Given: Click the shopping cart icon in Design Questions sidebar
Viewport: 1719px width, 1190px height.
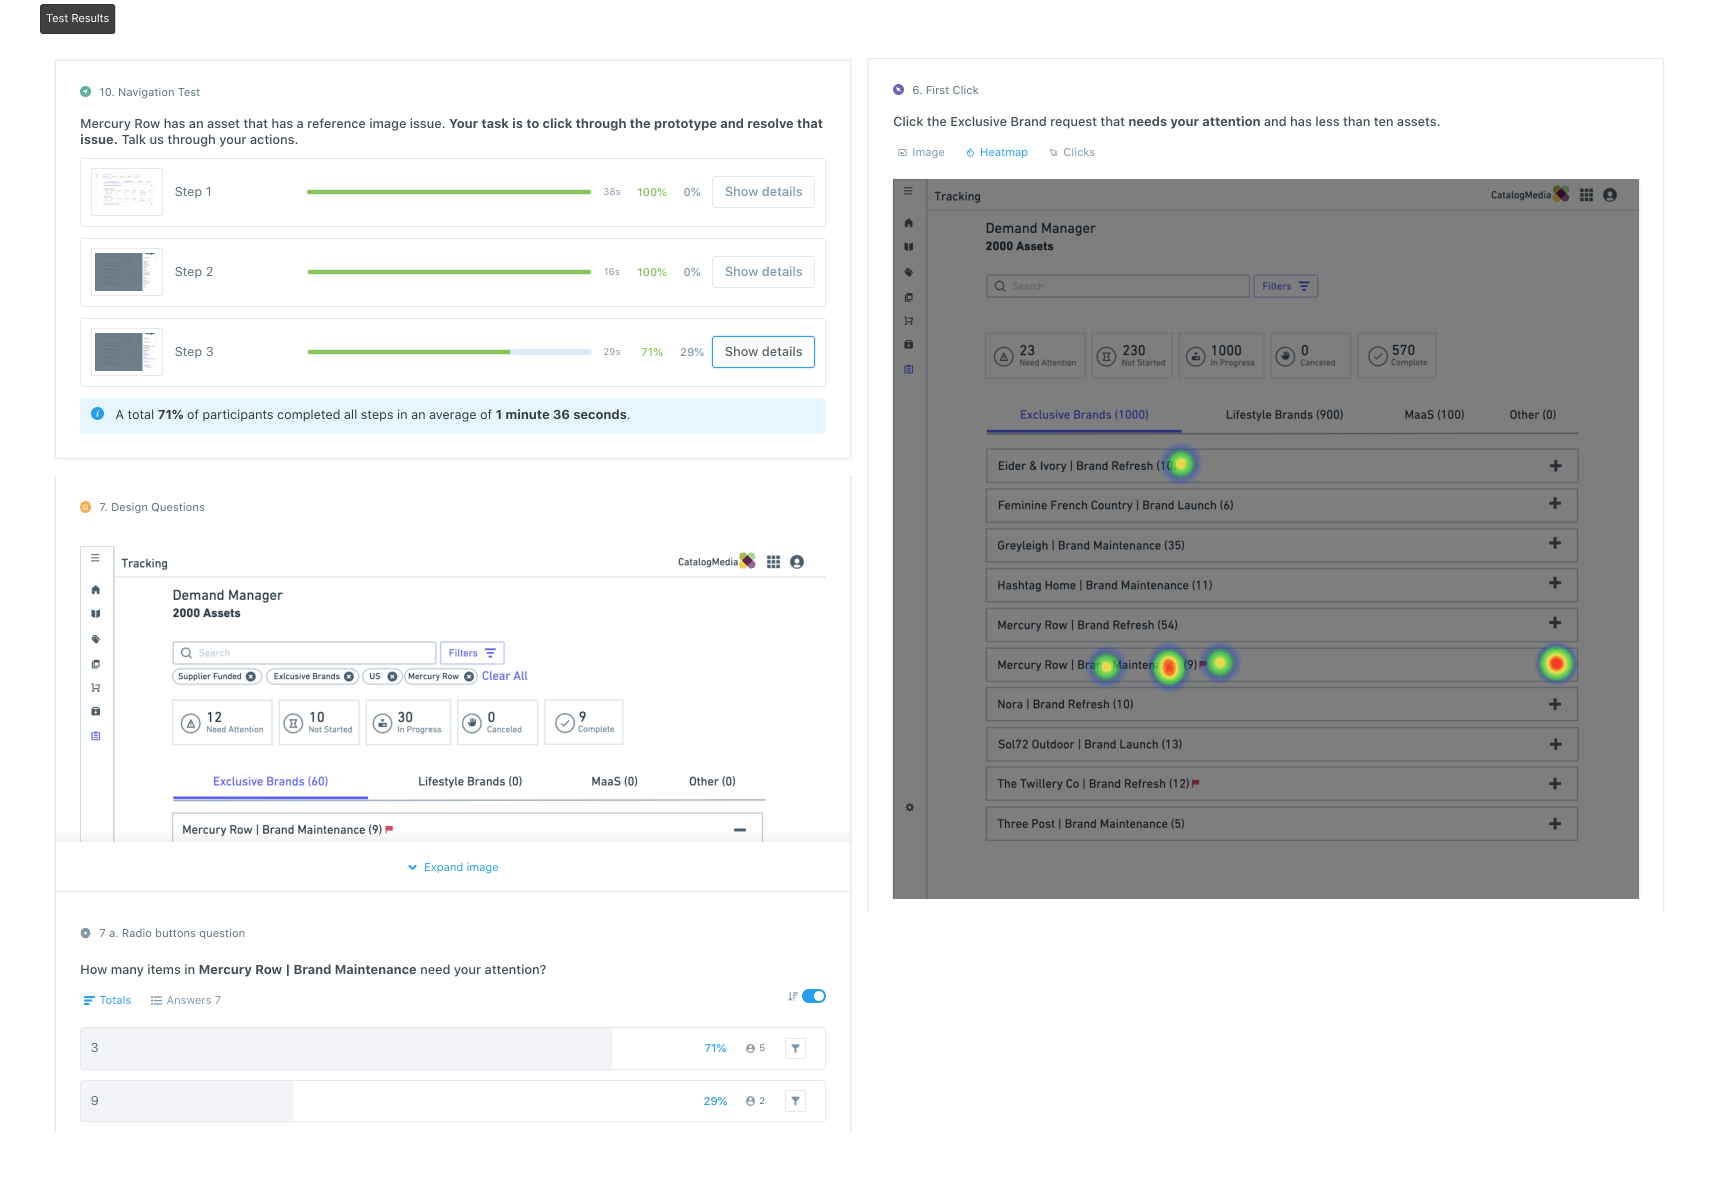Looking at the screenshot, I should tap(96, 688).
